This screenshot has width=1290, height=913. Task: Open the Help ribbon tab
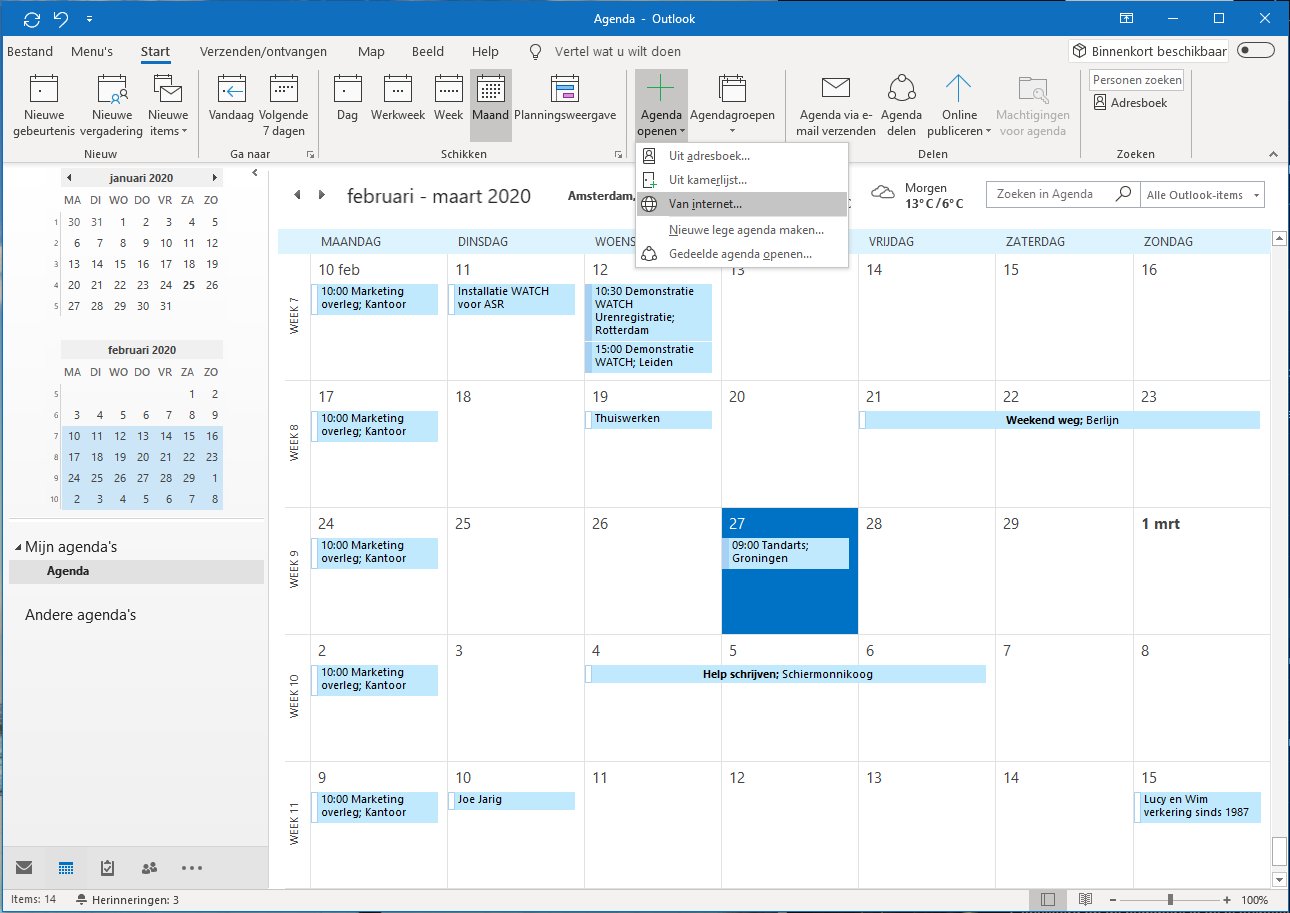tap(485, 51)
